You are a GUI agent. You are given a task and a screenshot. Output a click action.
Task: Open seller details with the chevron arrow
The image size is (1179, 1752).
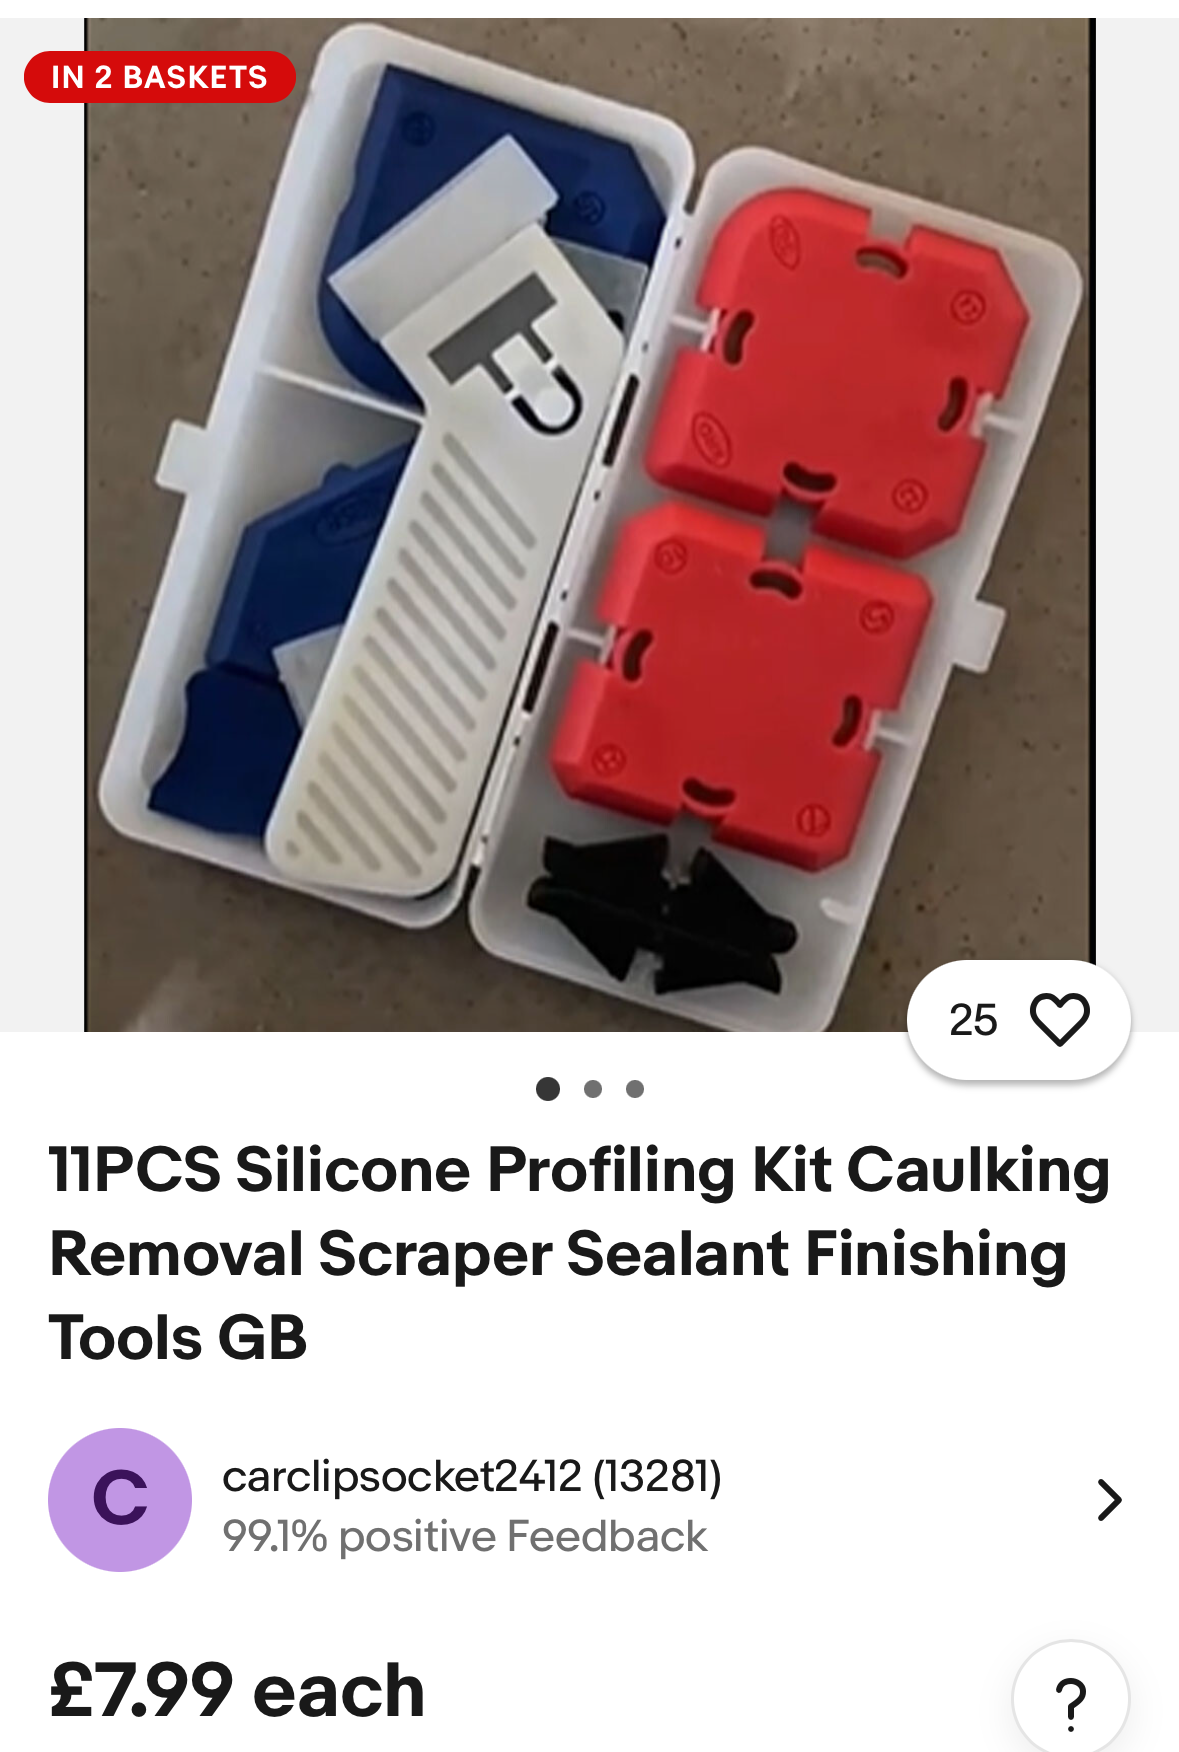1109,1500
